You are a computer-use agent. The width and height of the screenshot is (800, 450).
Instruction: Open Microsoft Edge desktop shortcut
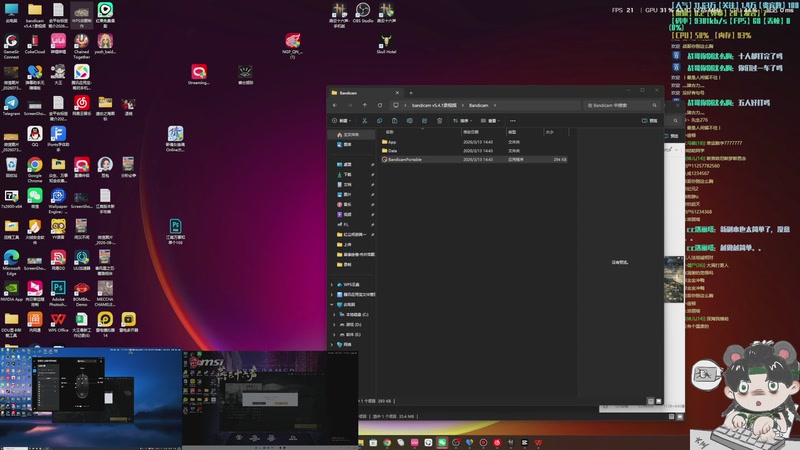point(11,262)
